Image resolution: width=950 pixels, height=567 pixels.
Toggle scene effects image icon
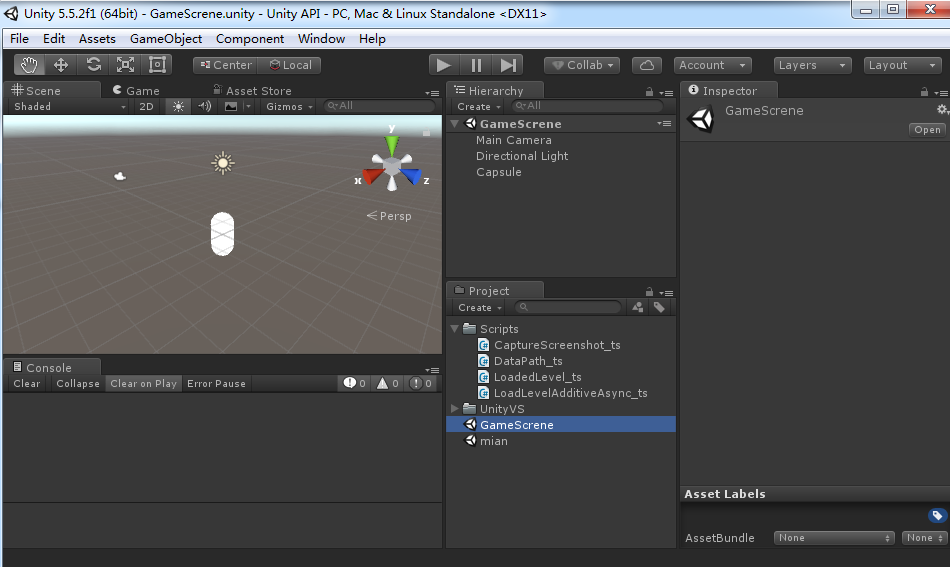231,106
